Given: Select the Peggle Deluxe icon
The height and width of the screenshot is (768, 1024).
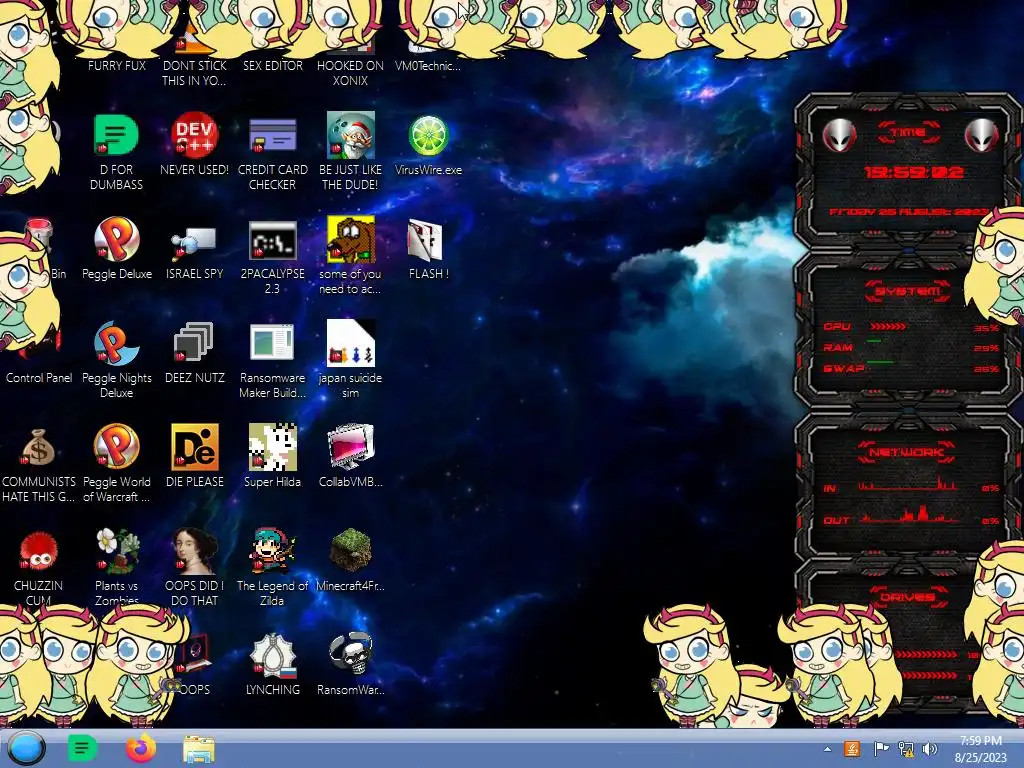Looking at the screenshot, I should tap(116, 239).
